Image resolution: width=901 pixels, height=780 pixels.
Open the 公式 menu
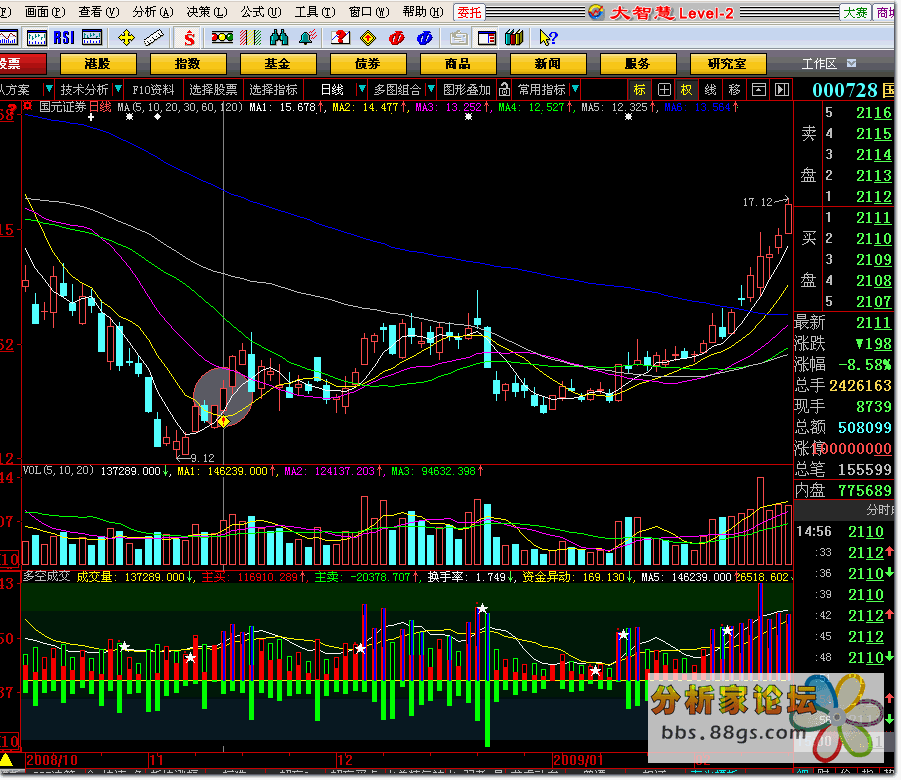coord(261,12)
